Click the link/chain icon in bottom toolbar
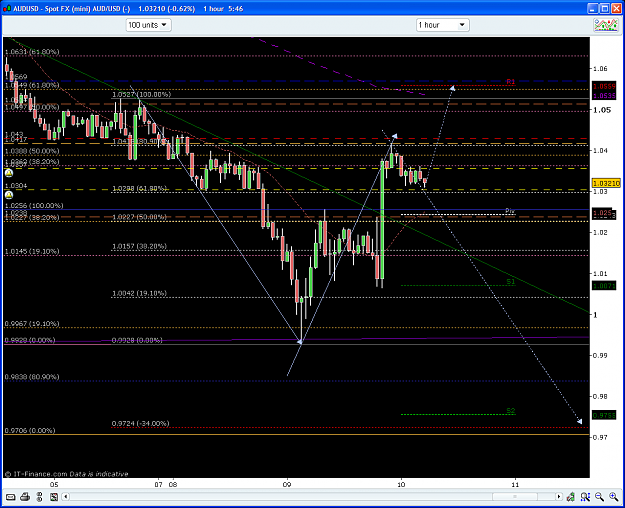 coord(39,497)
